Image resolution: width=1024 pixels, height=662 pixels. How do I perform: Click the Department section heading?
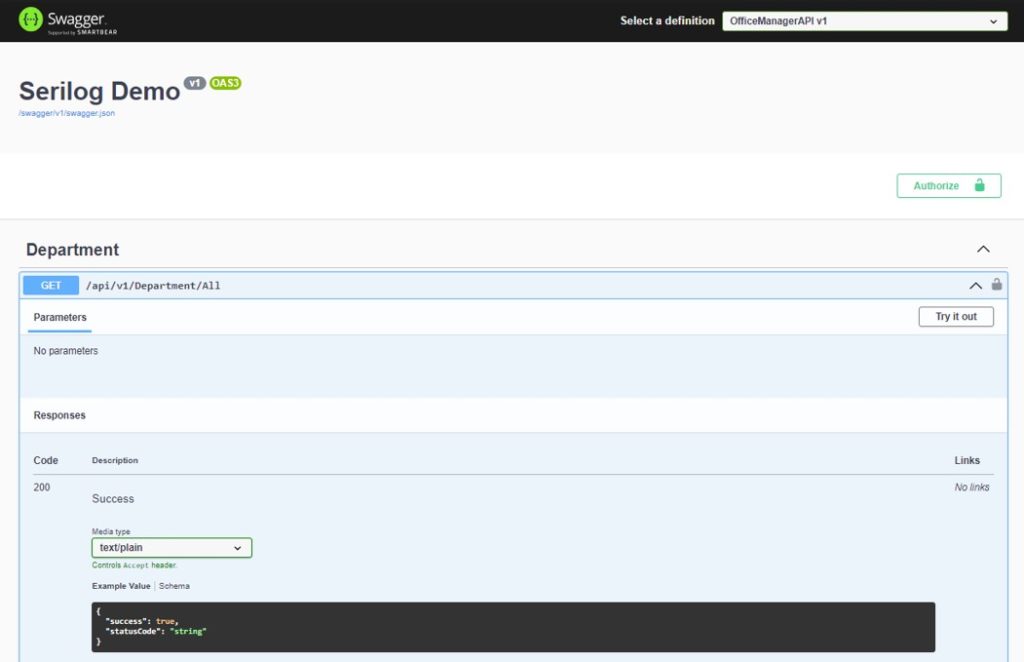[72, 250]
